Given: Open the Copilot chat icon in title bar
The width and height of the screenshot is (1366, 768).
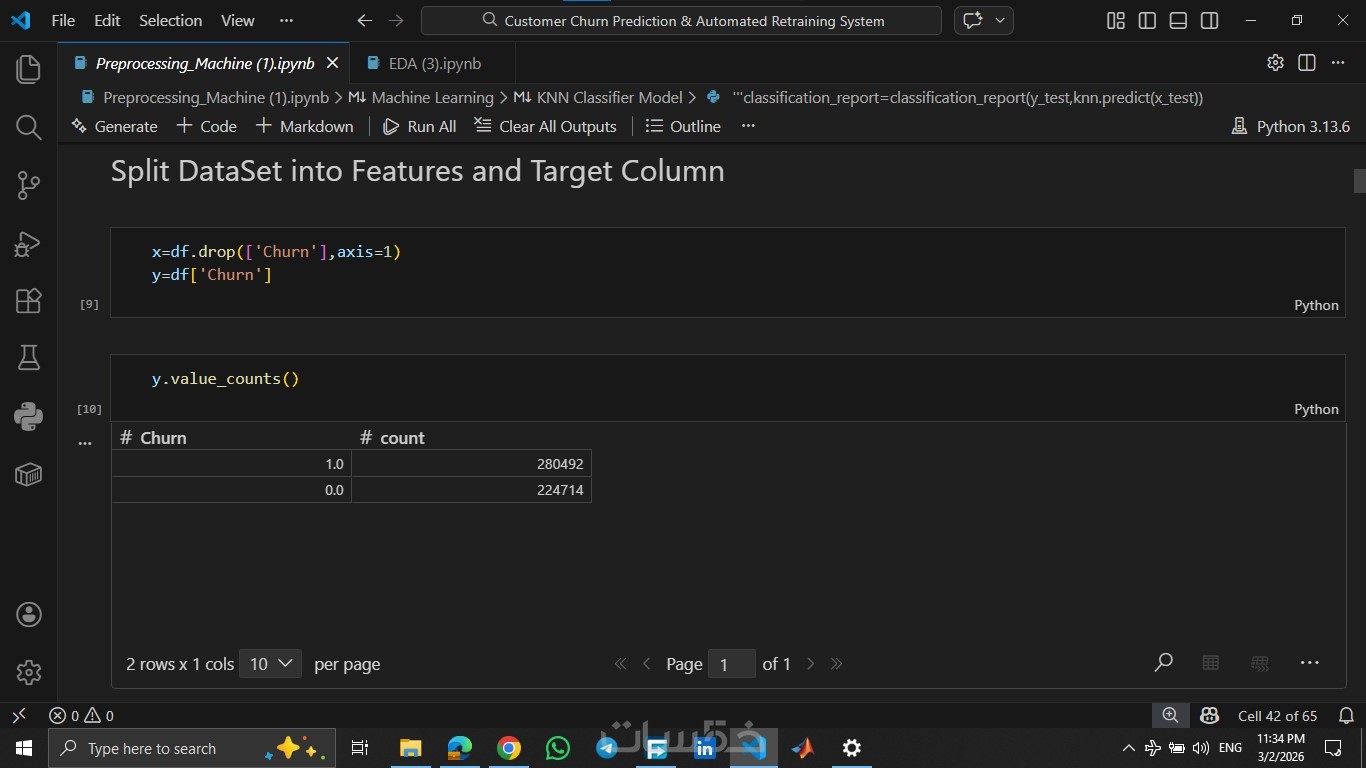Looking at the screenshot, I should click(972, 20).
